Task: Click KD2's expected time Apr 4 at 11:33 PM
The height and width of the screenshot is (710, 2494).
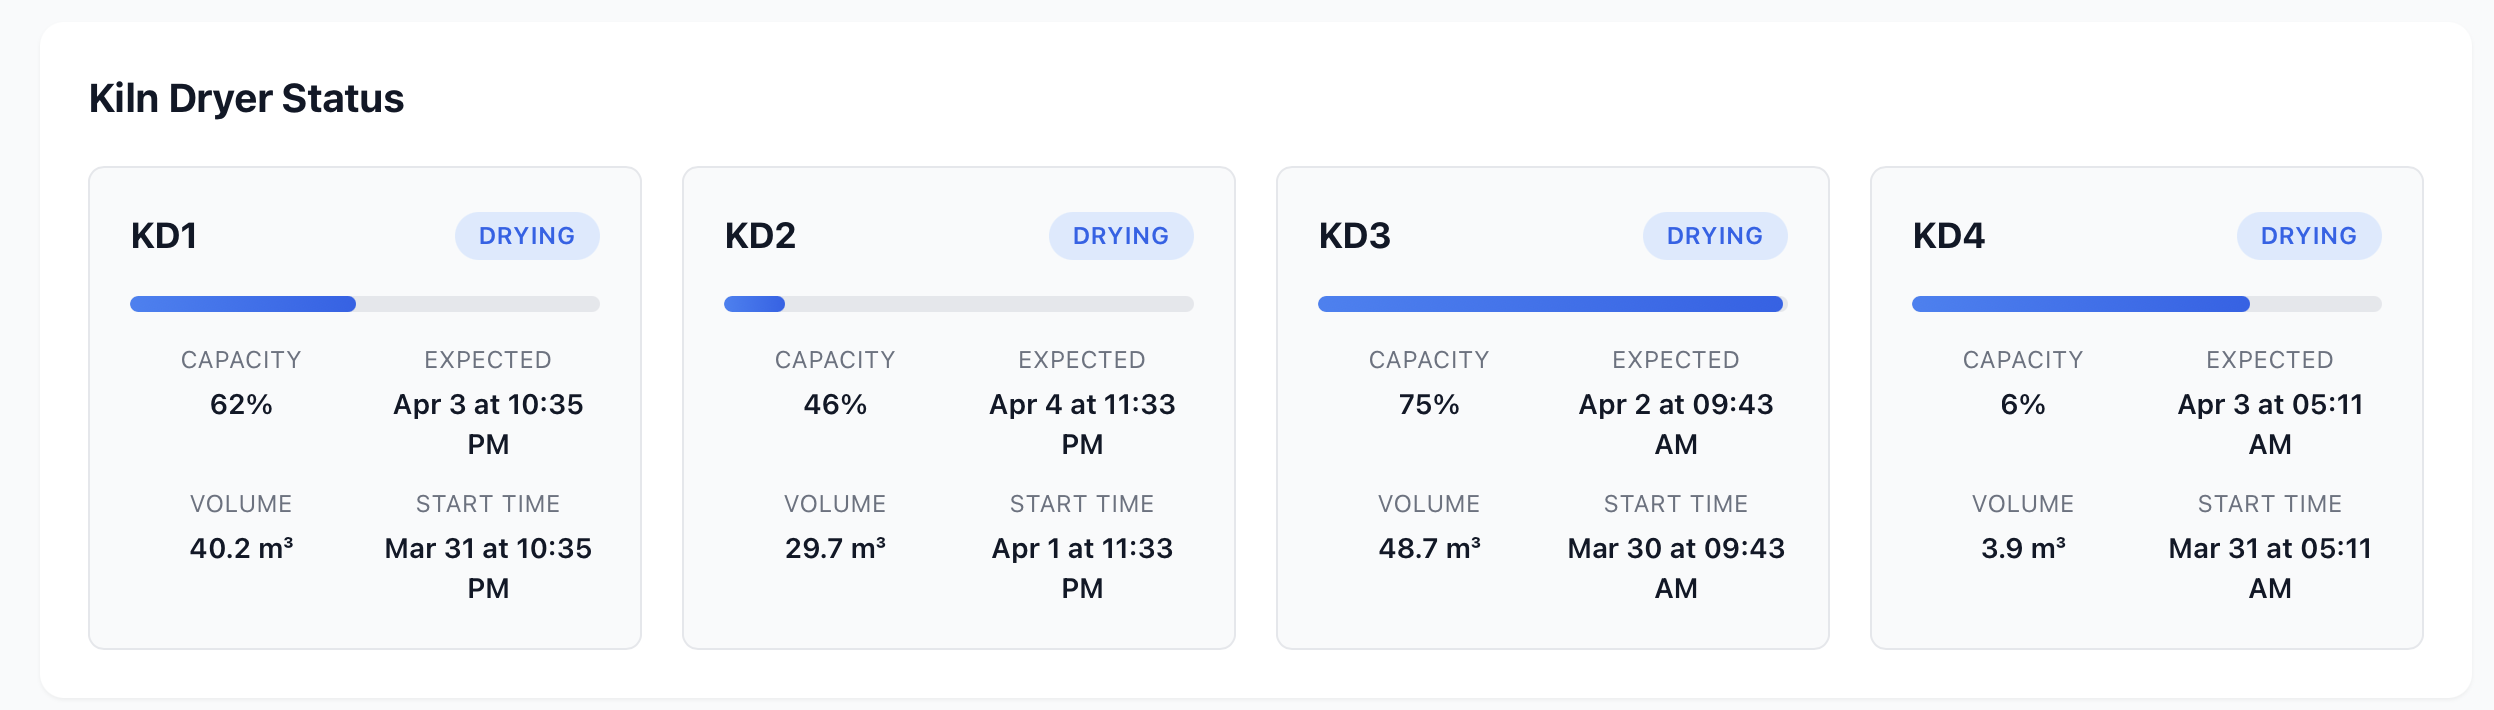Action: click(1082, 423)
